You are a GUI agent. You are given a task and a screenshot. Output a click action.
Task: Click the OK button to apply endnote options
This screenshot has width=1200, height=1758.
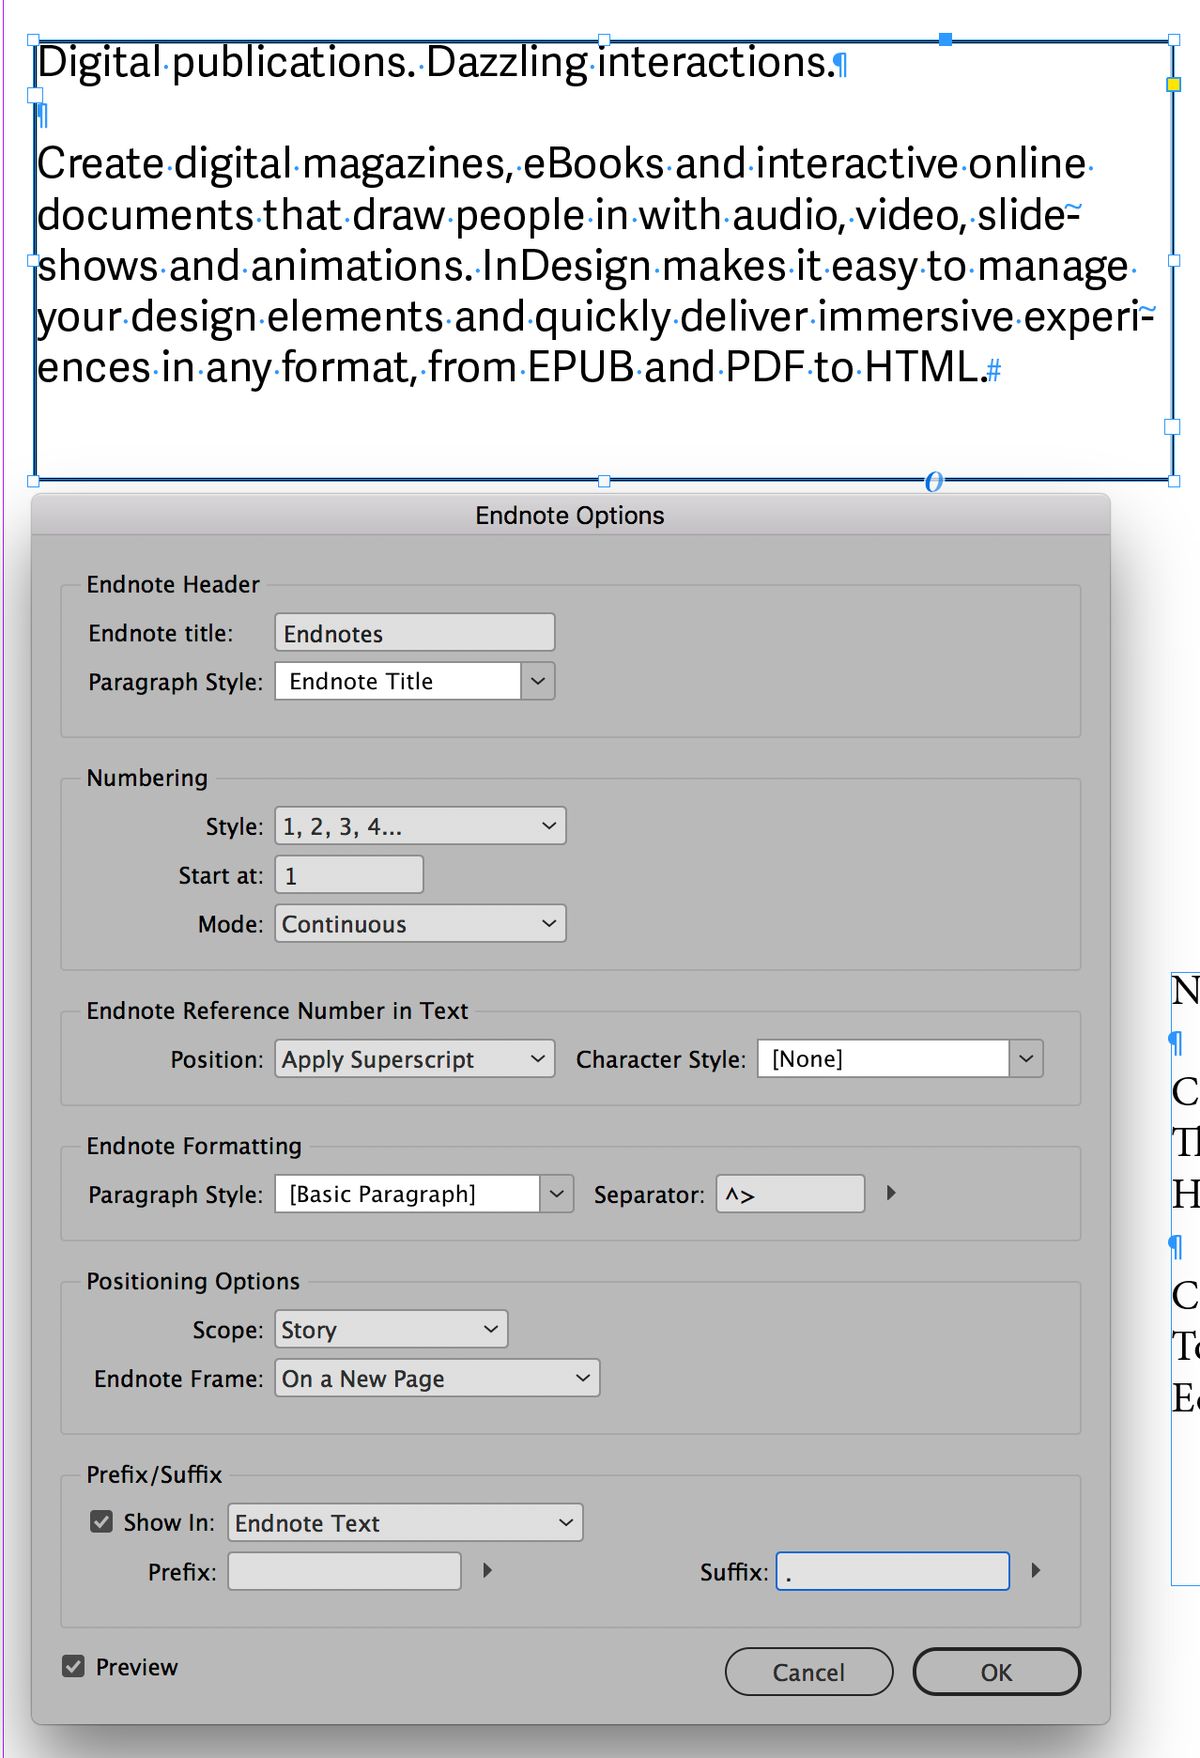(995, 1671)
